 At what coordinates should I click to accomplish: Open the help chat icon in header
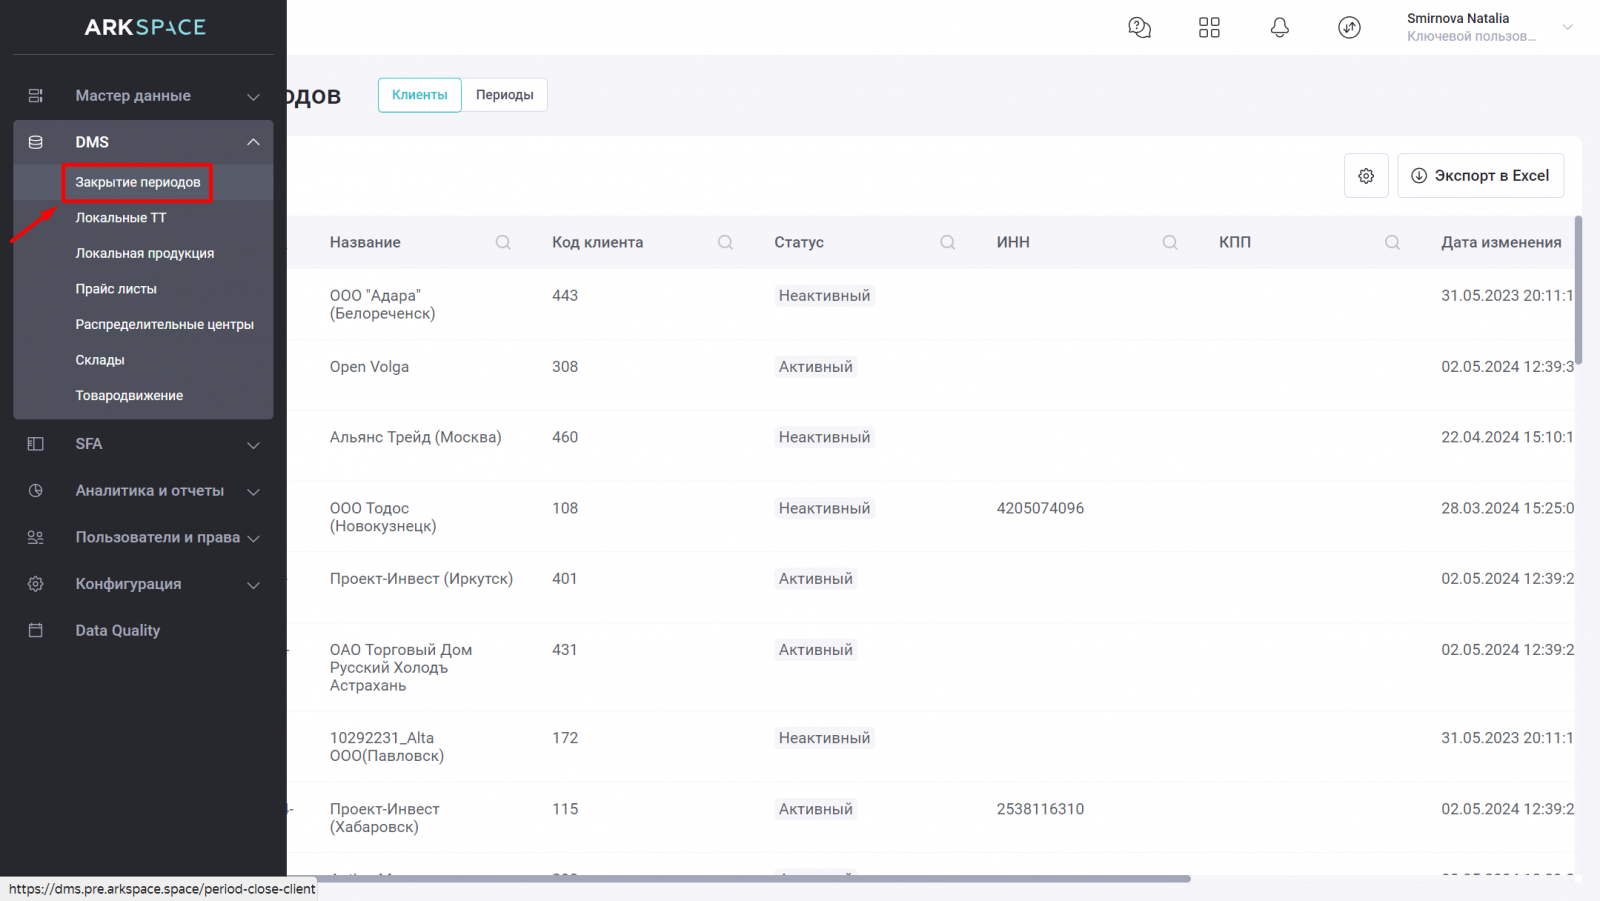pyautogui.click(x=1139, y=28)
